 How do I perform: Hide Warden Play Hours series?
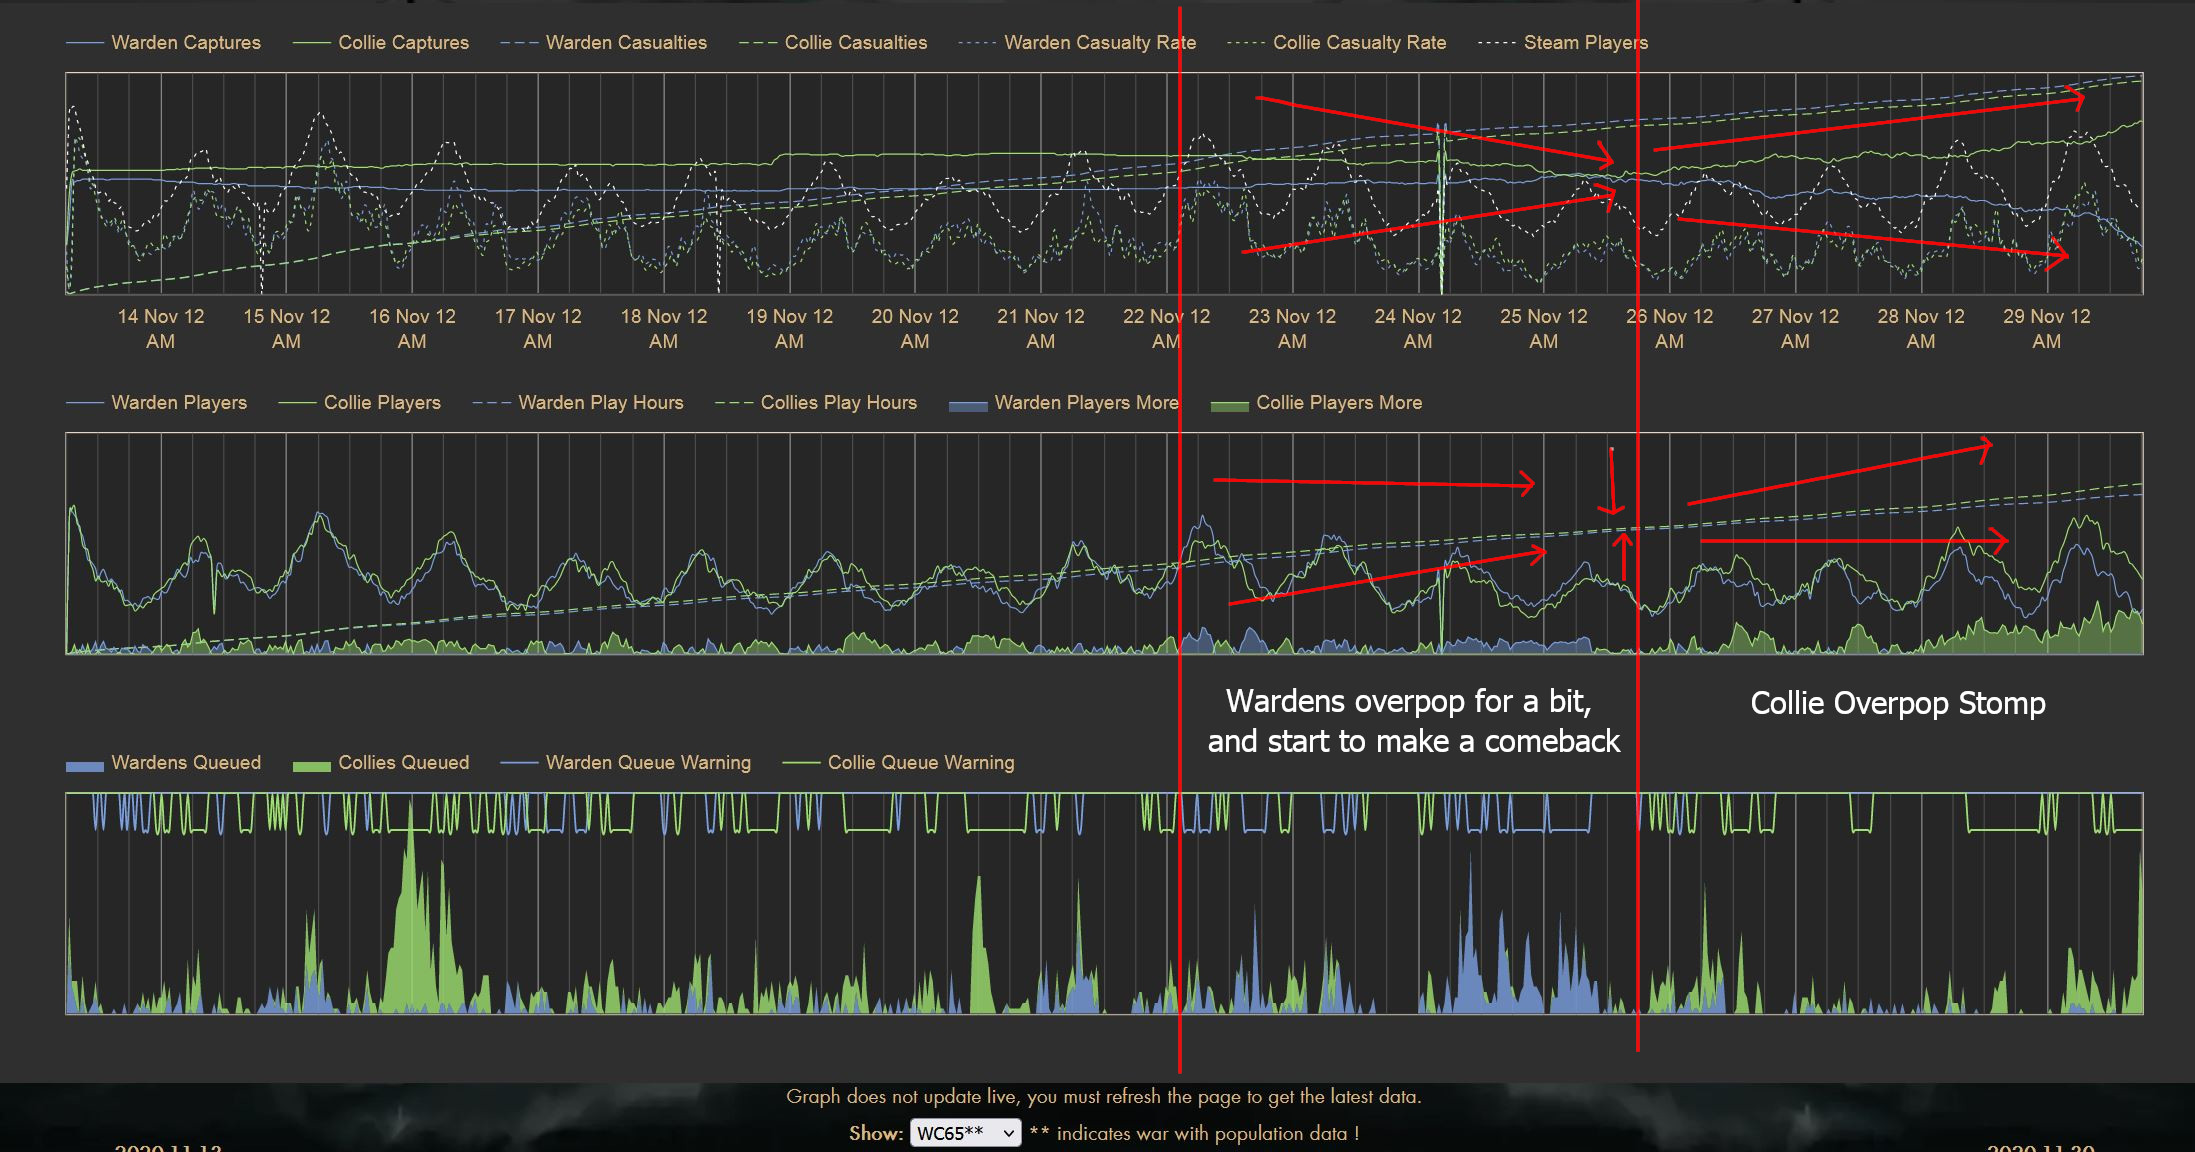(600, 403)
